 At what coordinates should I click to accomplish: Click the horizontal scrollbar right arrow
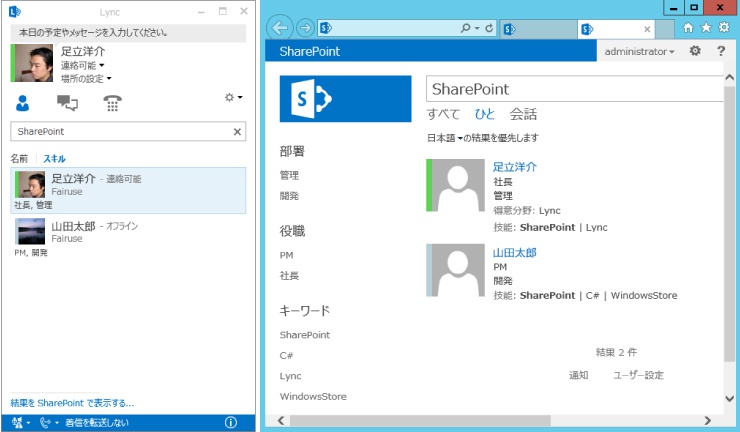click(x=707, y=420)
